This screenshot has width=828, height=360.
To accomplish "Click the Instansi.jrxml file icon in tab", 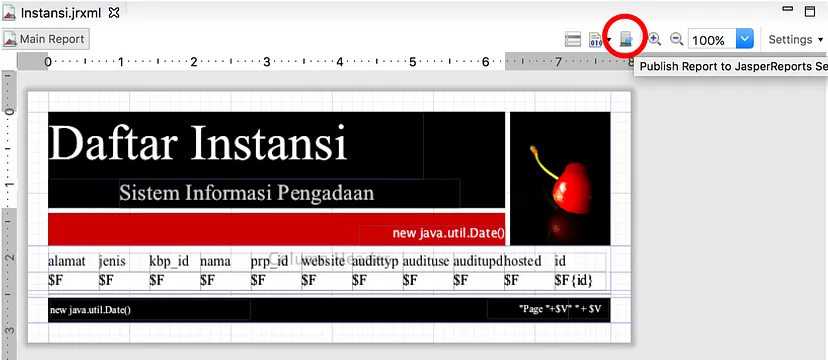I will (x=9, y=13).
